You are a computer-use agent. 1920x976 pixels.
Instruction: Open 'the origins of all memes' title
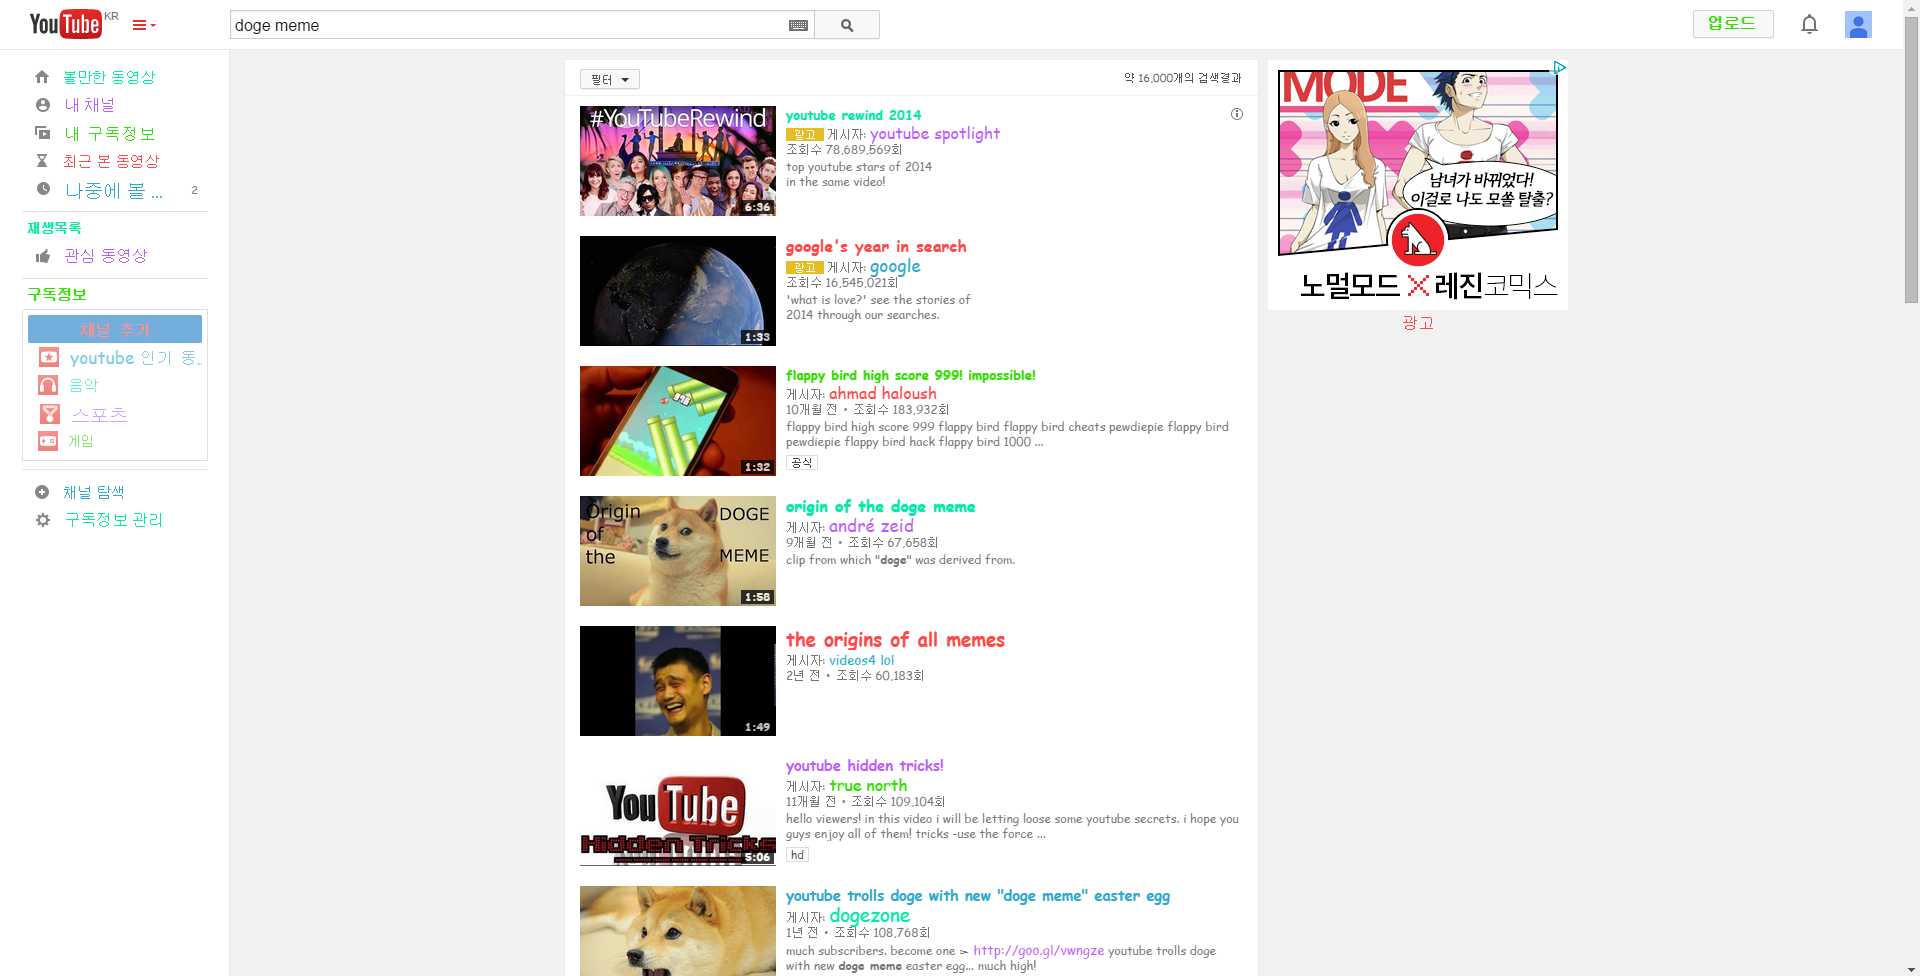coord(895,640)
